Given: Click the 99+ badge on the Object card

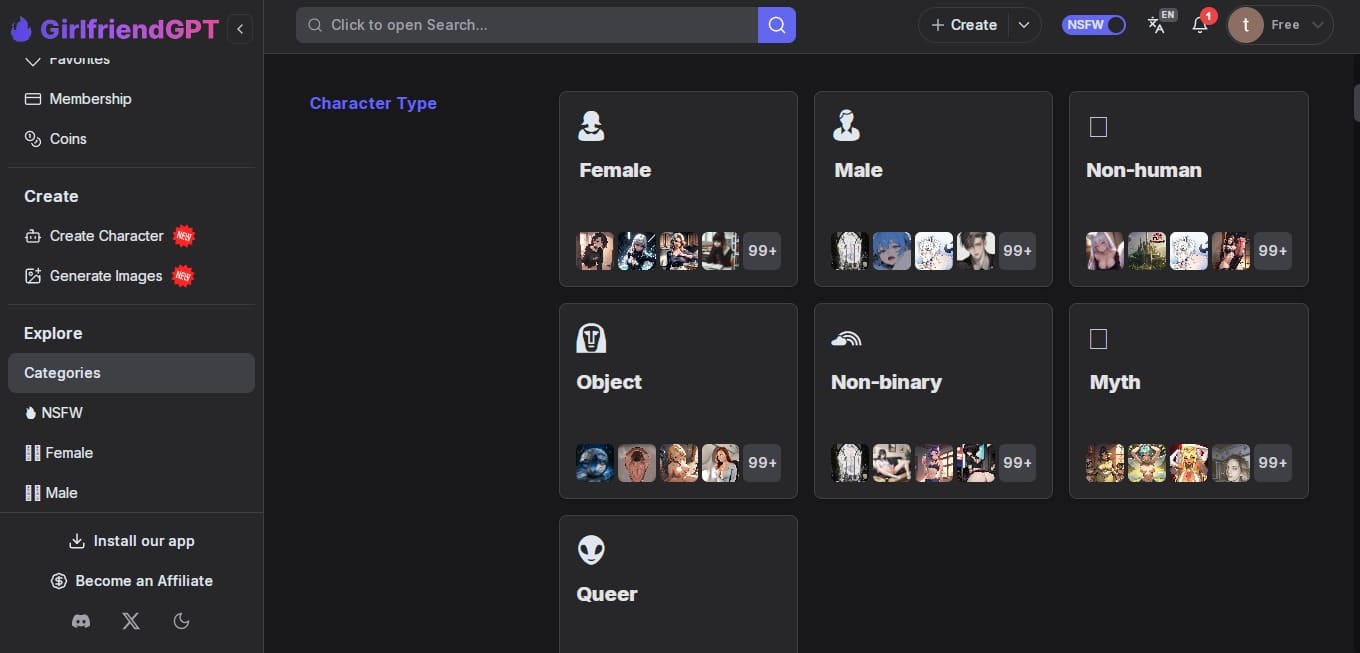Looking at the screenshot, I should pyautogui.click(x=762, y=463).
